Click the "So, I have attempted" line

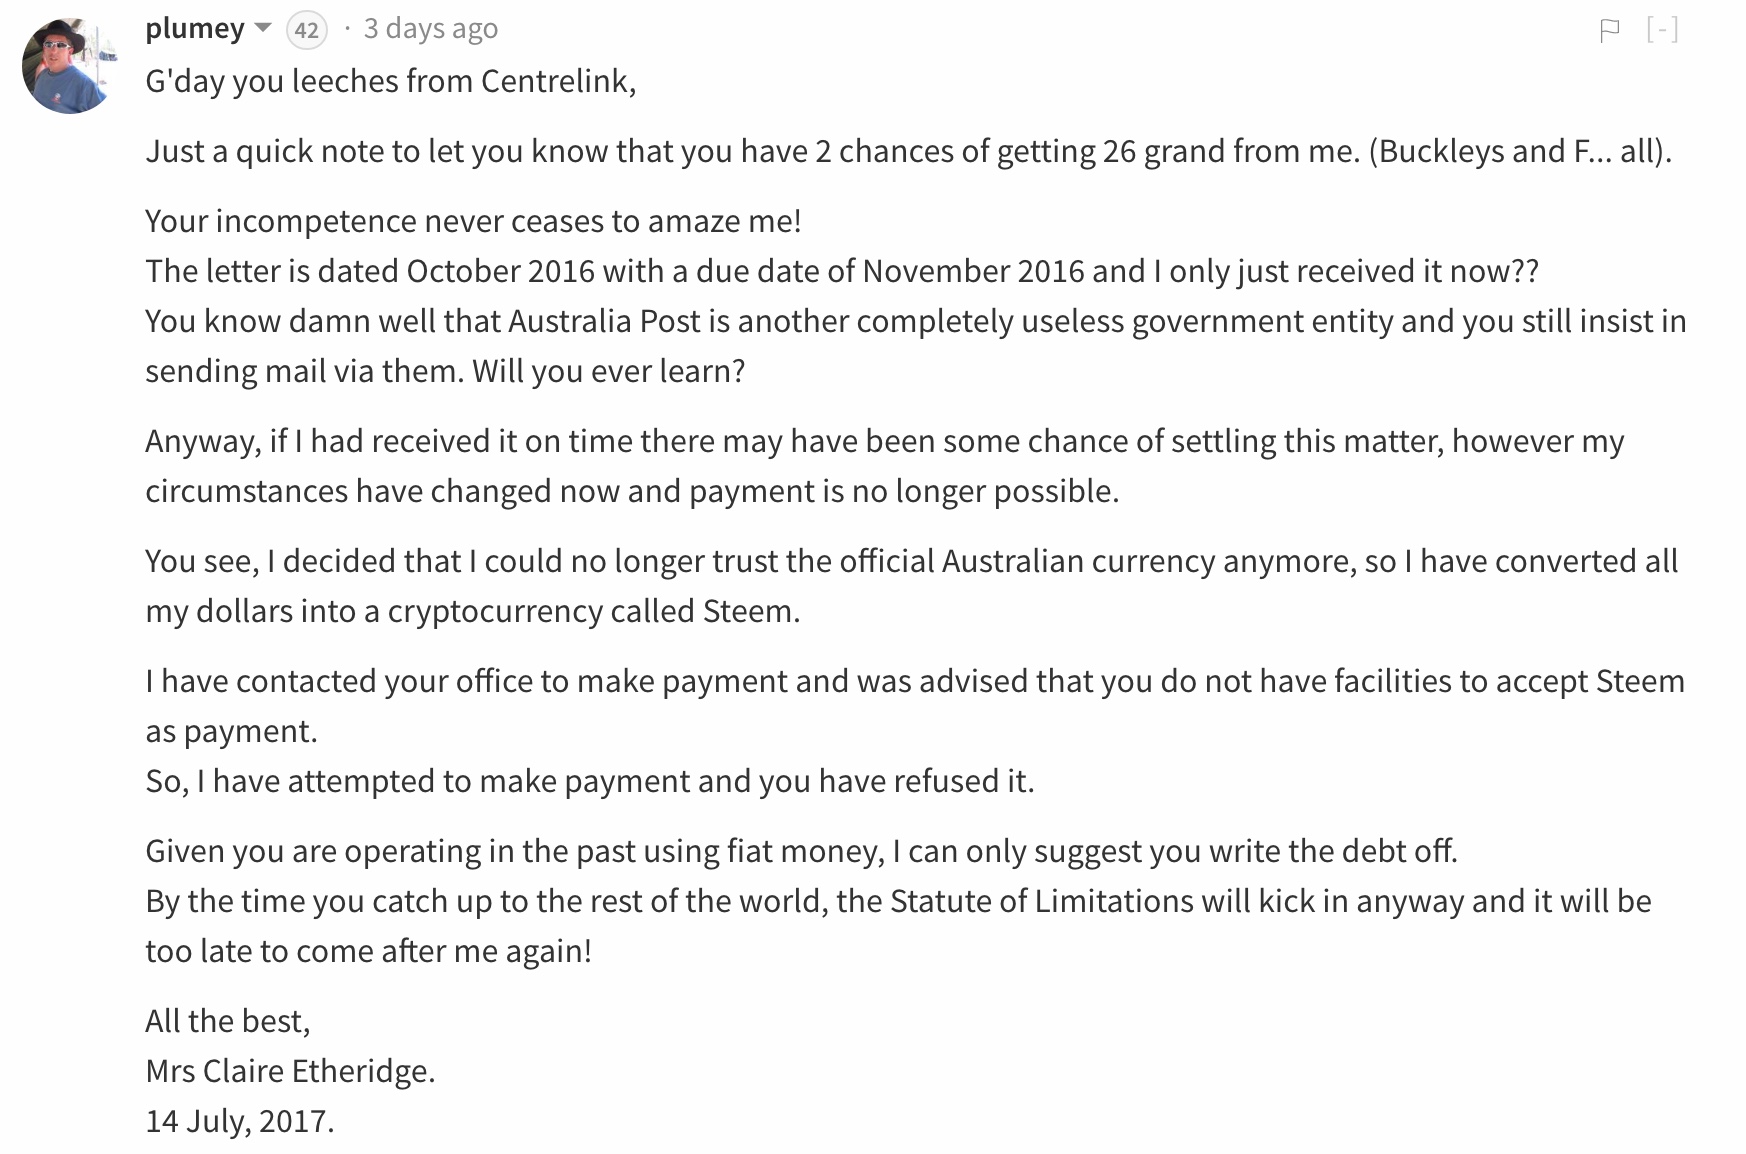point(589,781)
